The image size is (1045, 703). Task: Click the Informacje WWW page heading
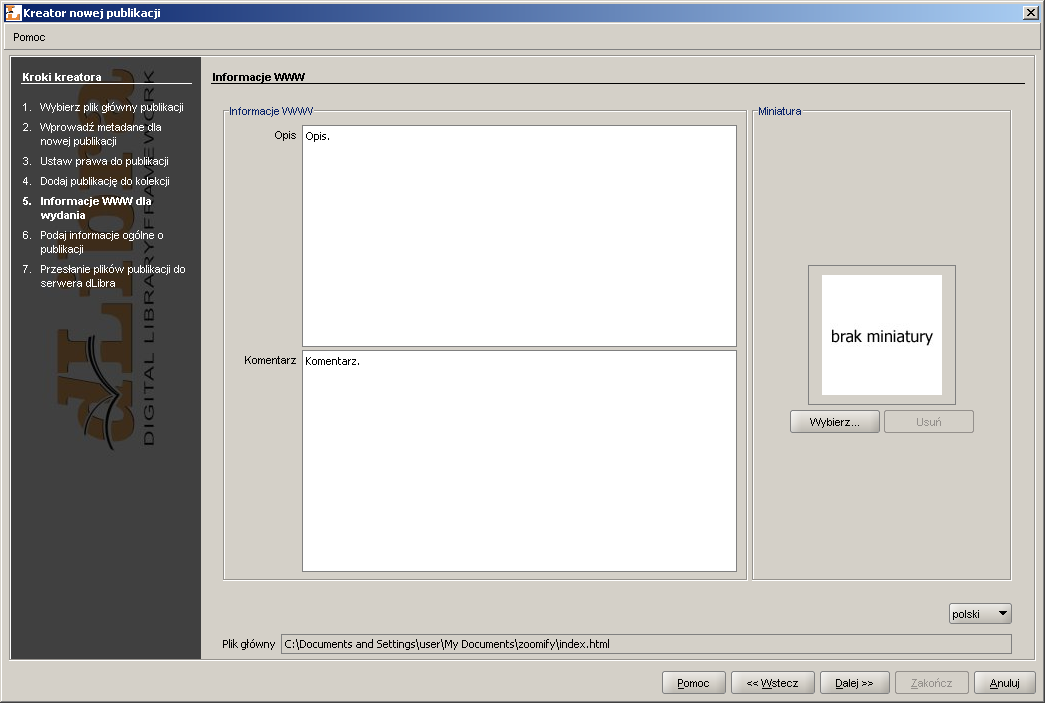[259, 77]
